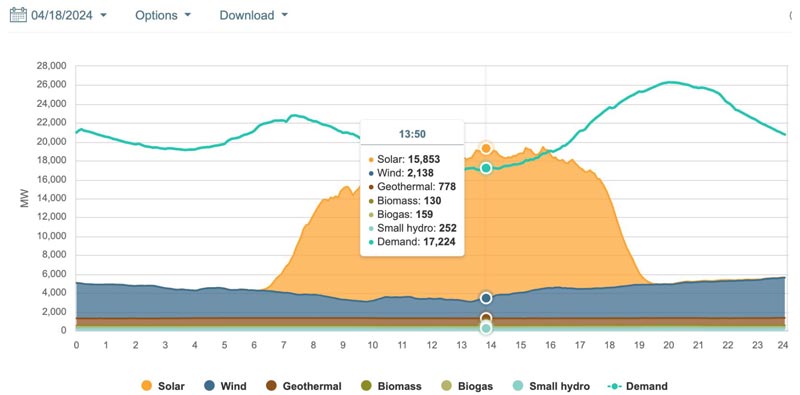Click the teal Demand marker at 13:50

click(x=486, y=168)
